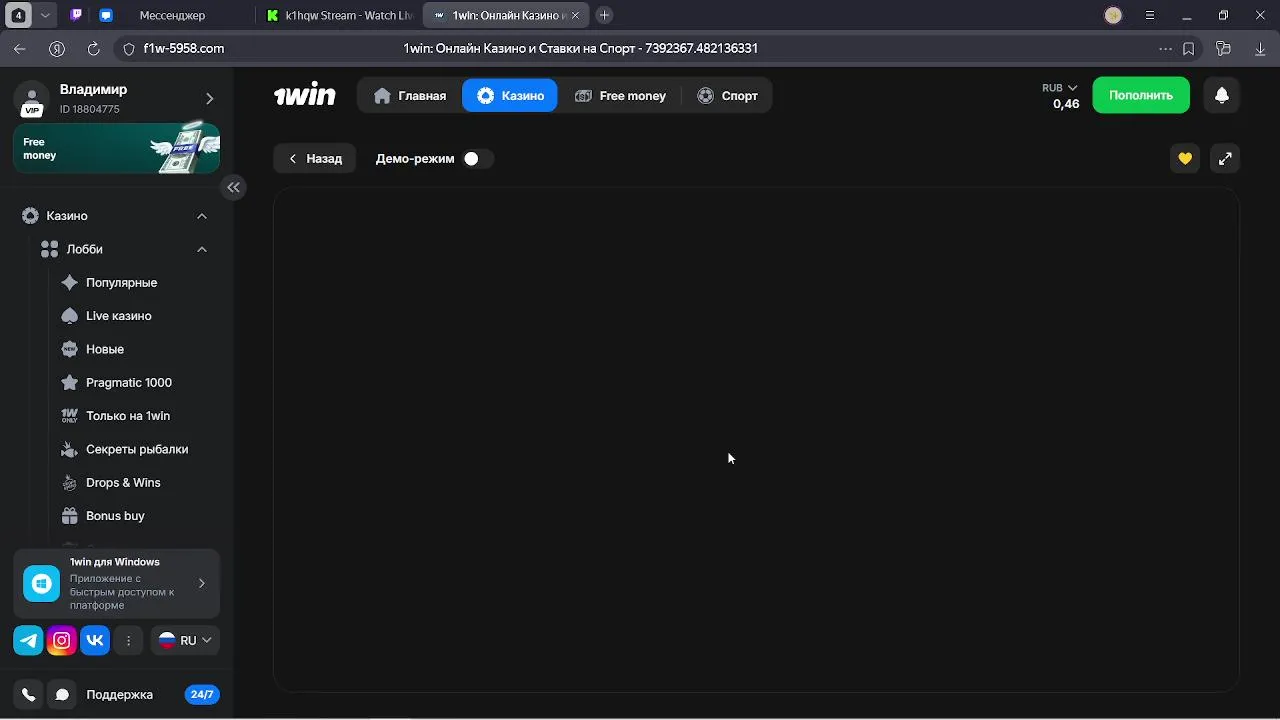
Task: Open Только на 1win category
Action: 128,416
